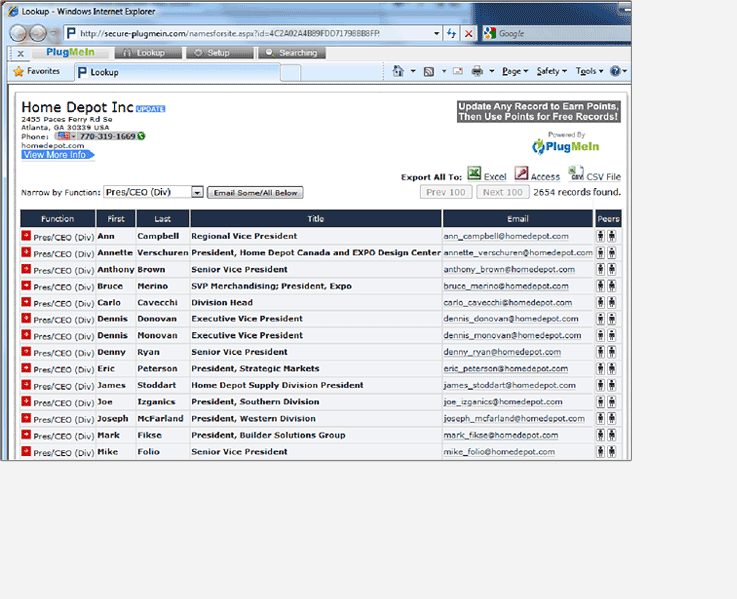737x599 pixels.
Task: Open the Setup toolbar tab
Action: tap(220, 53)
